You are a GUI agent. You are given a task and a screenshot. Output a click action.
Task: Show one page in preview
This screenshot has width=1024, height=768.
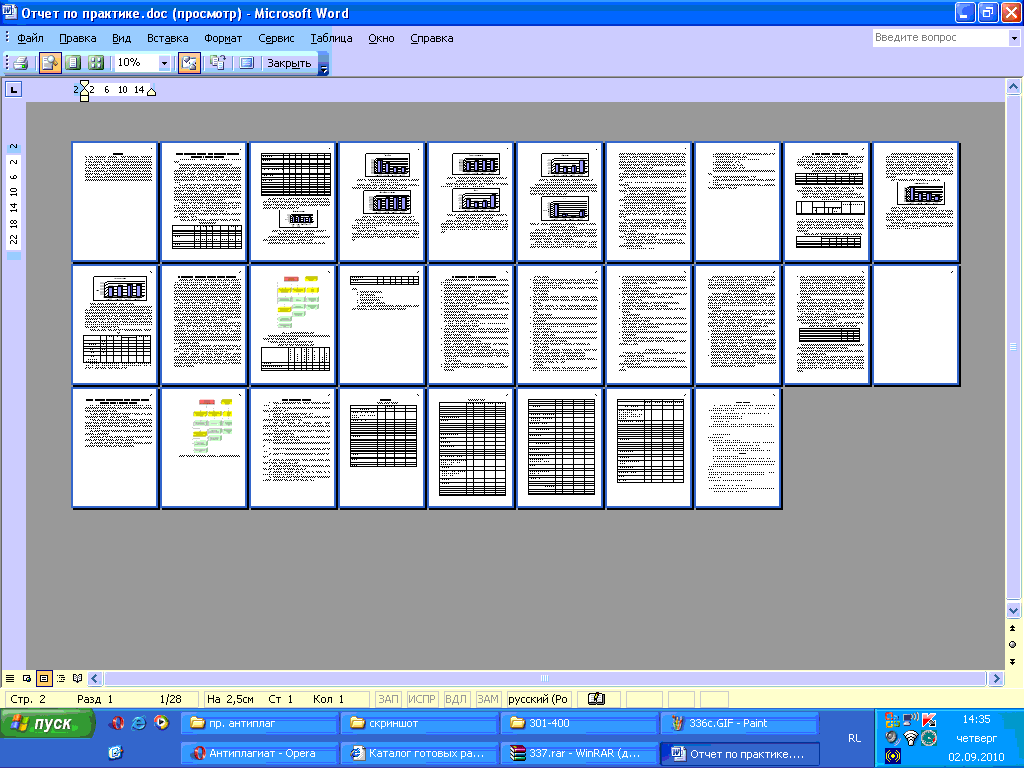point(73,63)
